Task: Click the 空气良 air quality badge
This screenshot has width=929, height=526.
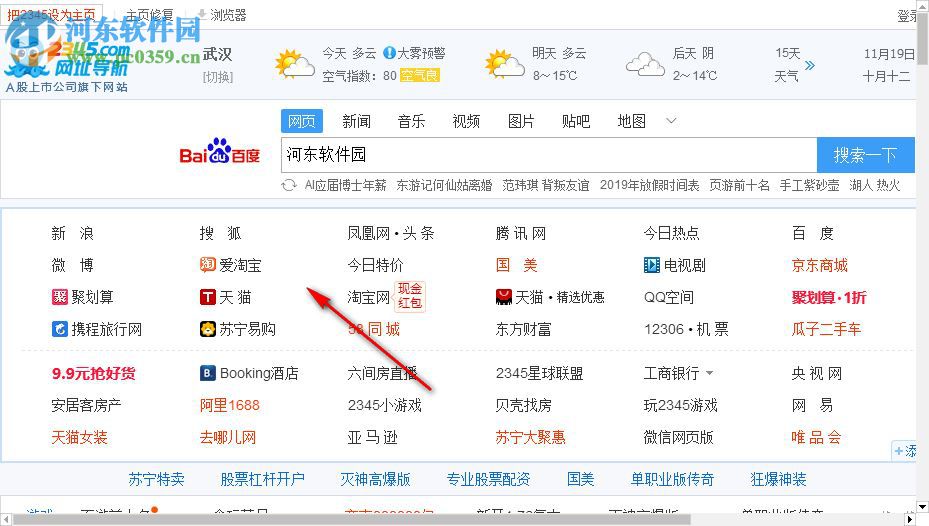Action: tap(420, 76)
